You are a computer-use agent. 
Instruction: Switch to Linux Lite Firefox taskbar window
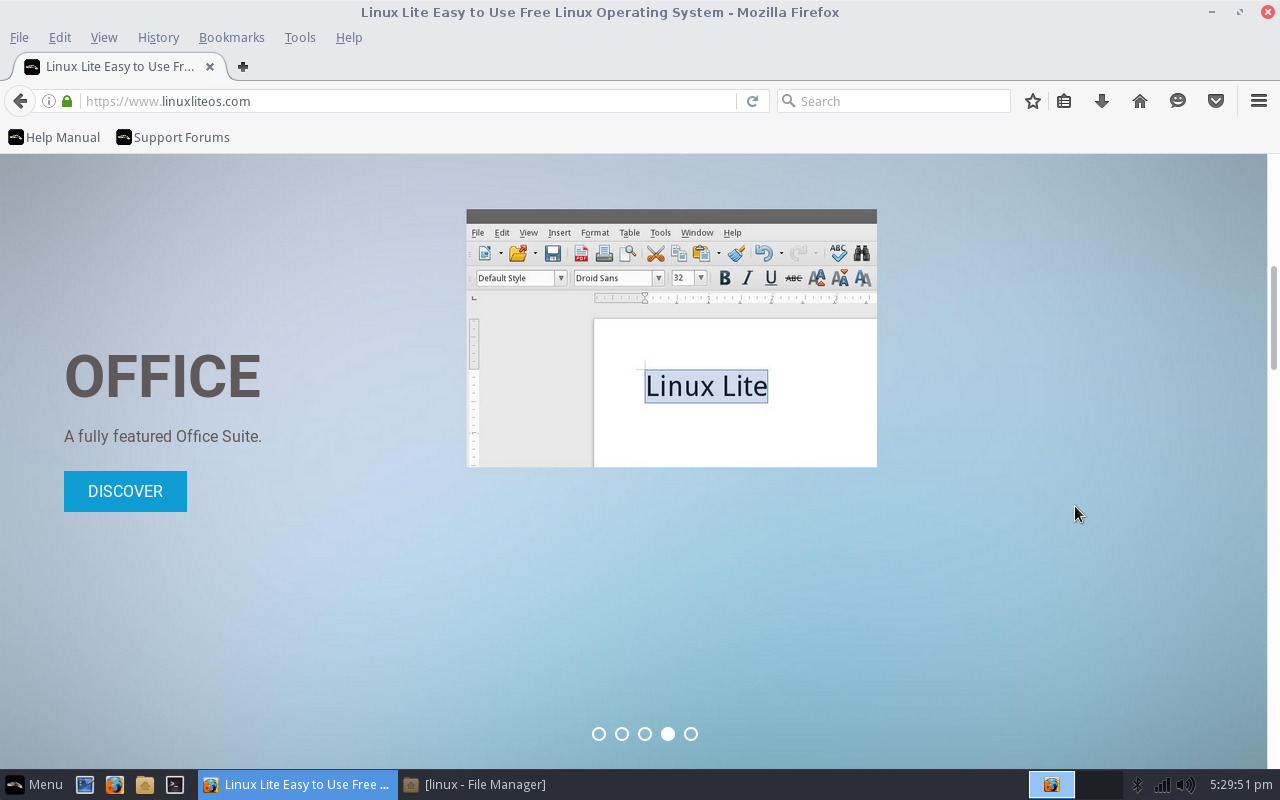tap(297, 784)
